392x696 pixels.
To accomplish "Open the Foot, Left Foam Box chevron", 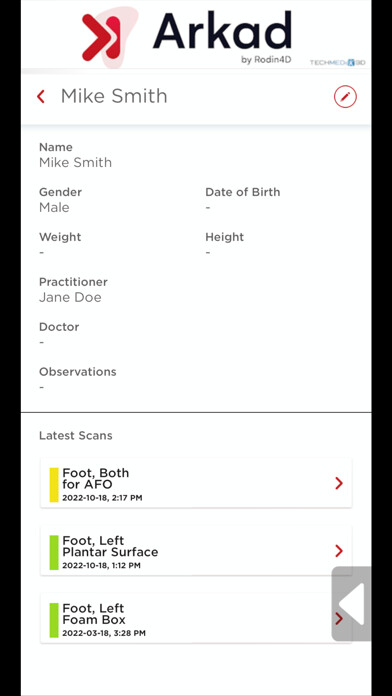I will (x=338, y=618).
